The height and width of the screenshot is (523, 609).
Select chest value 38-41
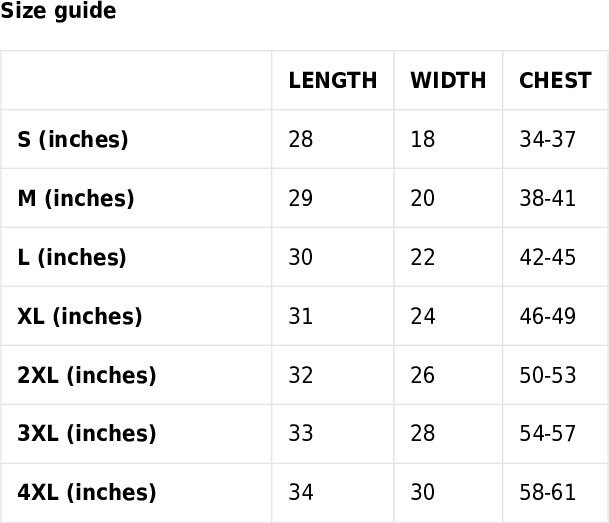click(548, 198)
